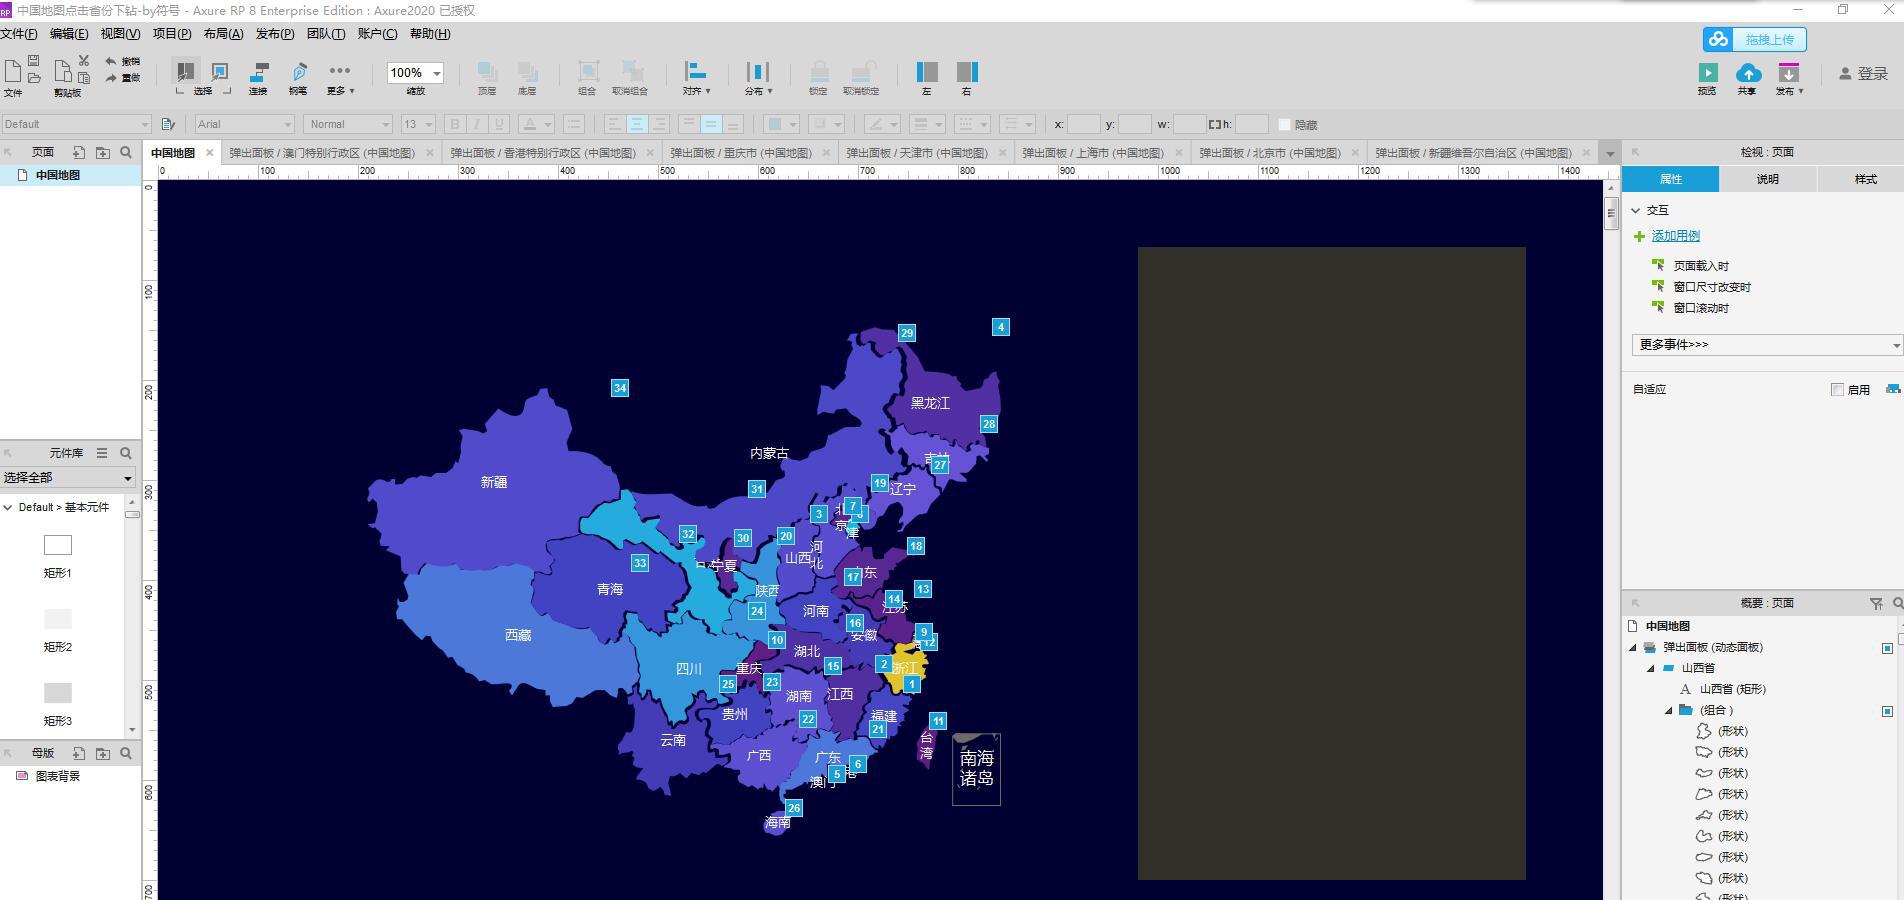Collapse the (组合) group in outline
This screenshot has height=900, width=1904.
(1669, 710)
